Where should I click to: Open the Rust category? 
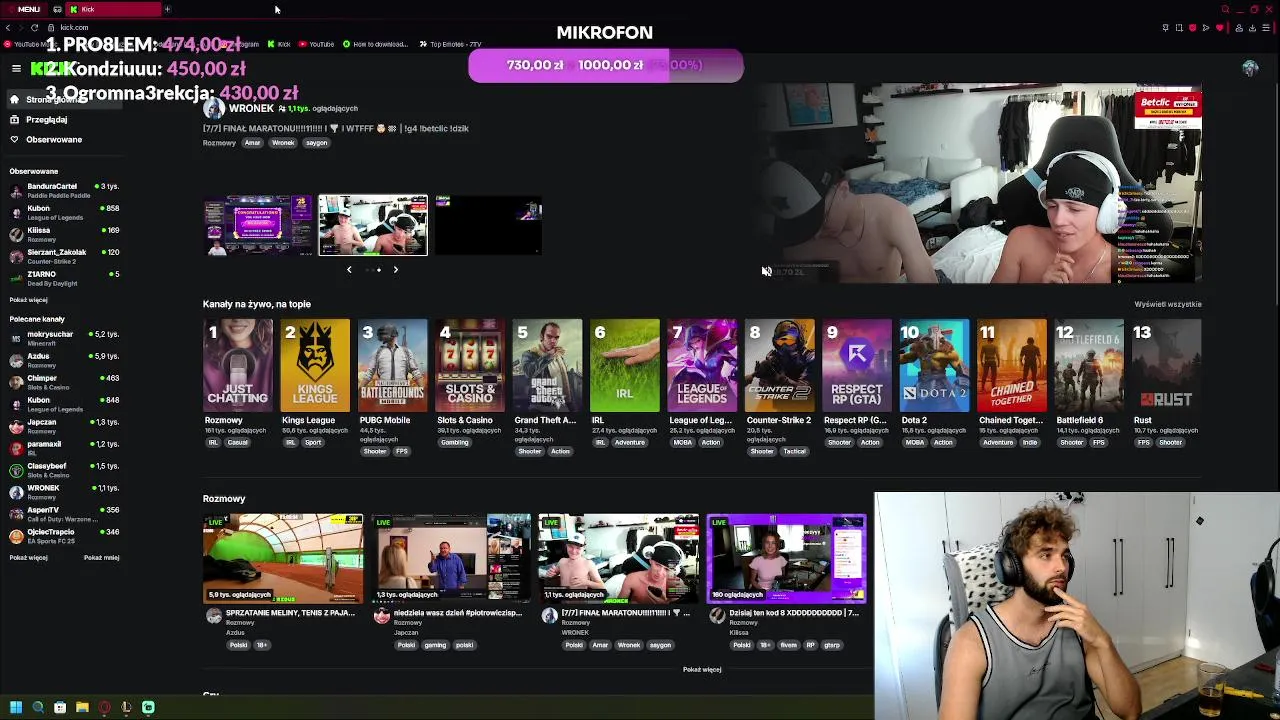1166,365
